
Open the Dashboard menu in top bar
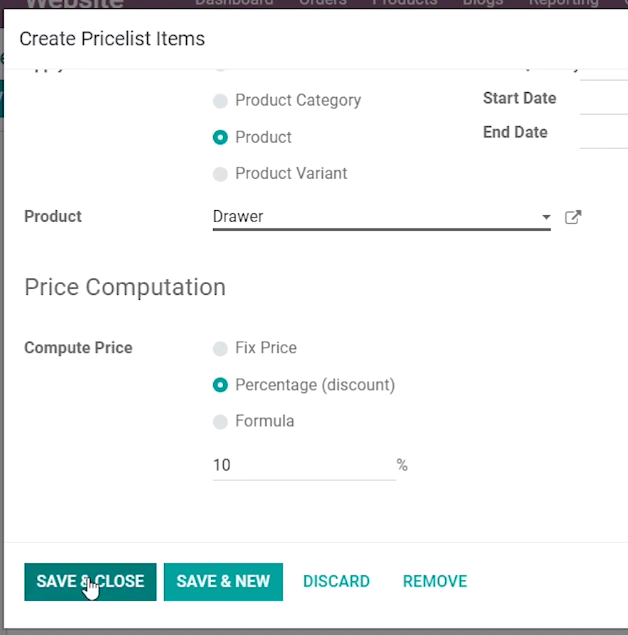pyautogui.click(x=234, y=2)
